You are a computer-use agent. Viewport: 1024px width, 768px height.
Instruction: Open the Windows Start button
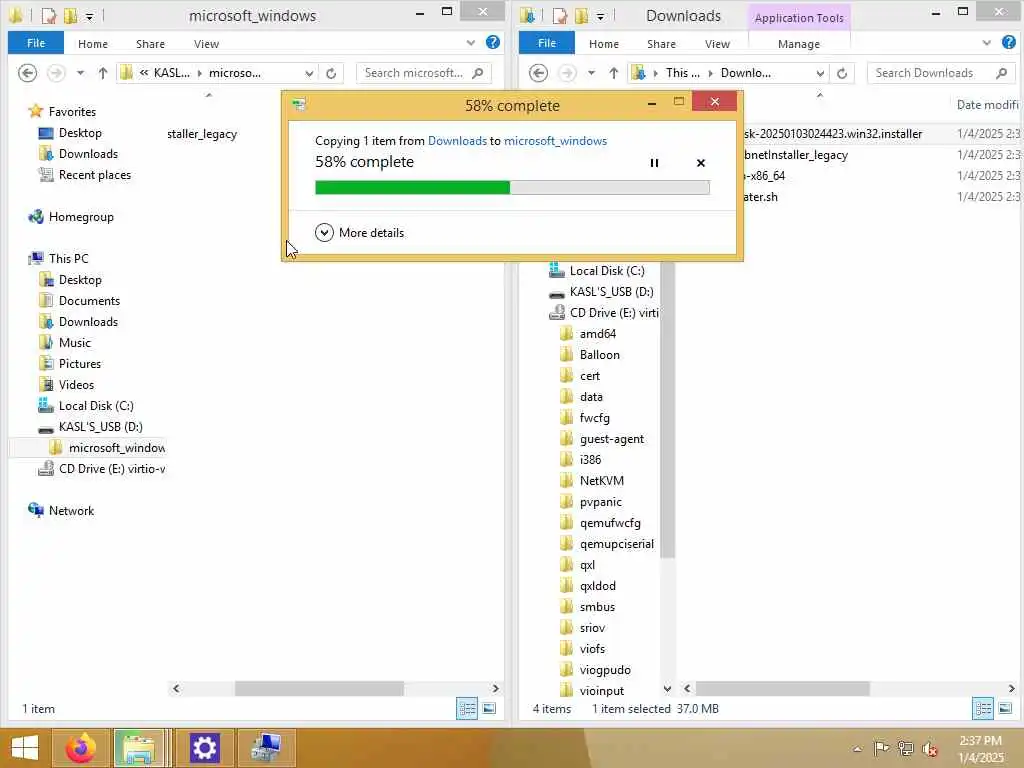[25, 748]
